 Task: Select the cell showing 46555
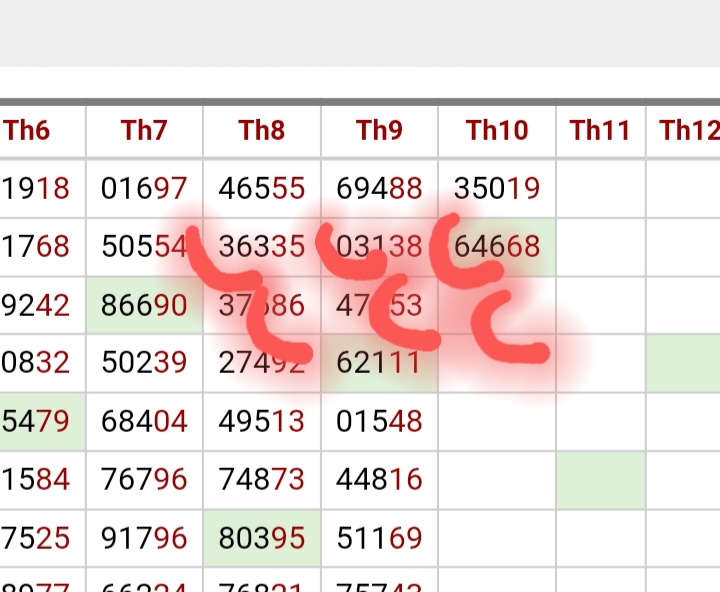(x=262, y=189)
